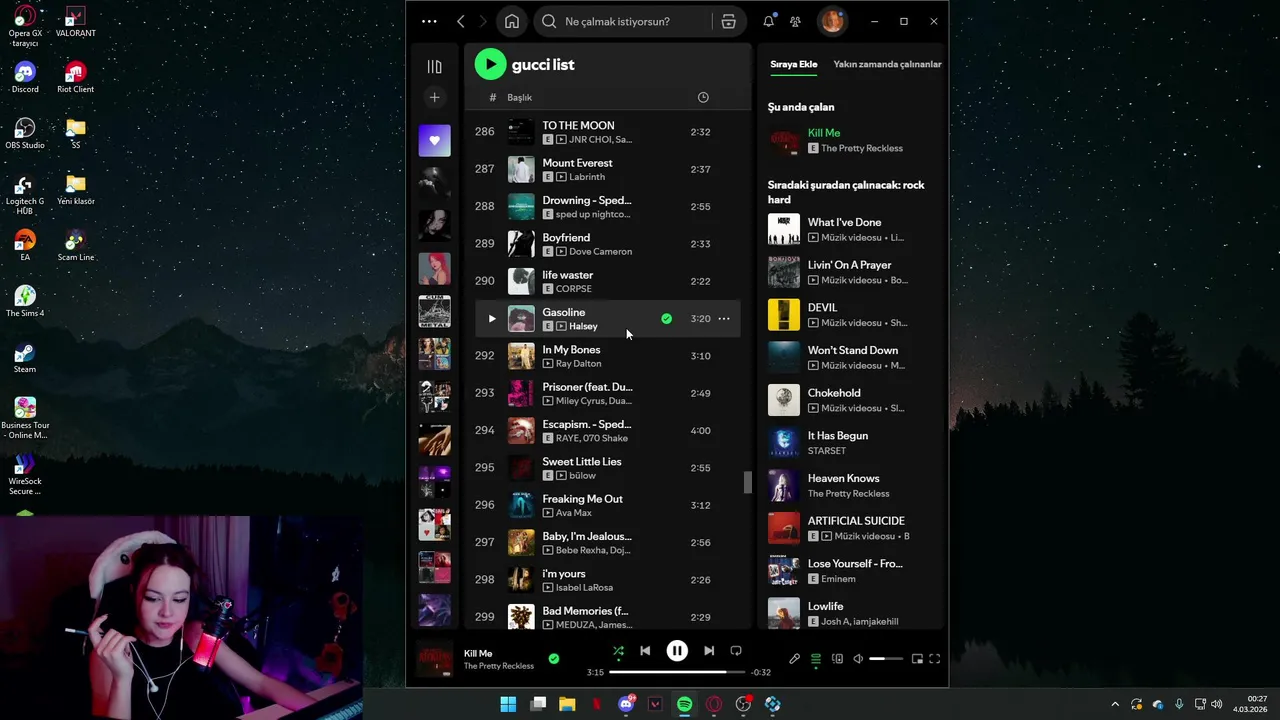Image resolution: width=1280 pixels, height=720 pixels.
Task: Open now-playing album cover in bottom bar
Action: [434, 659]
